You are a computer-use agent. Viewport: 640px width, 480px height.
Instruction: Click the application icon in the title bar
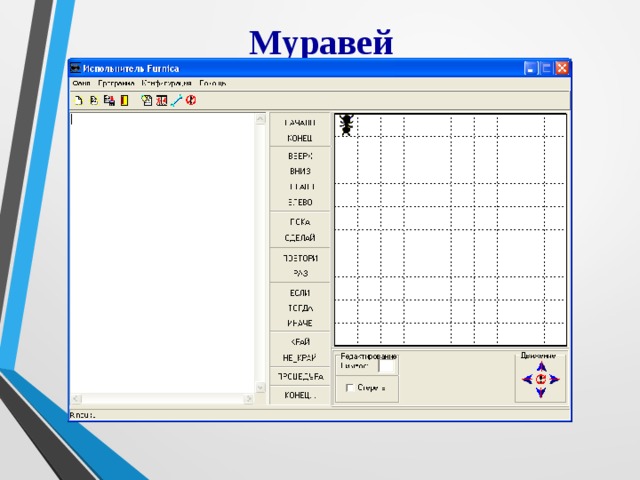point(76,68)
